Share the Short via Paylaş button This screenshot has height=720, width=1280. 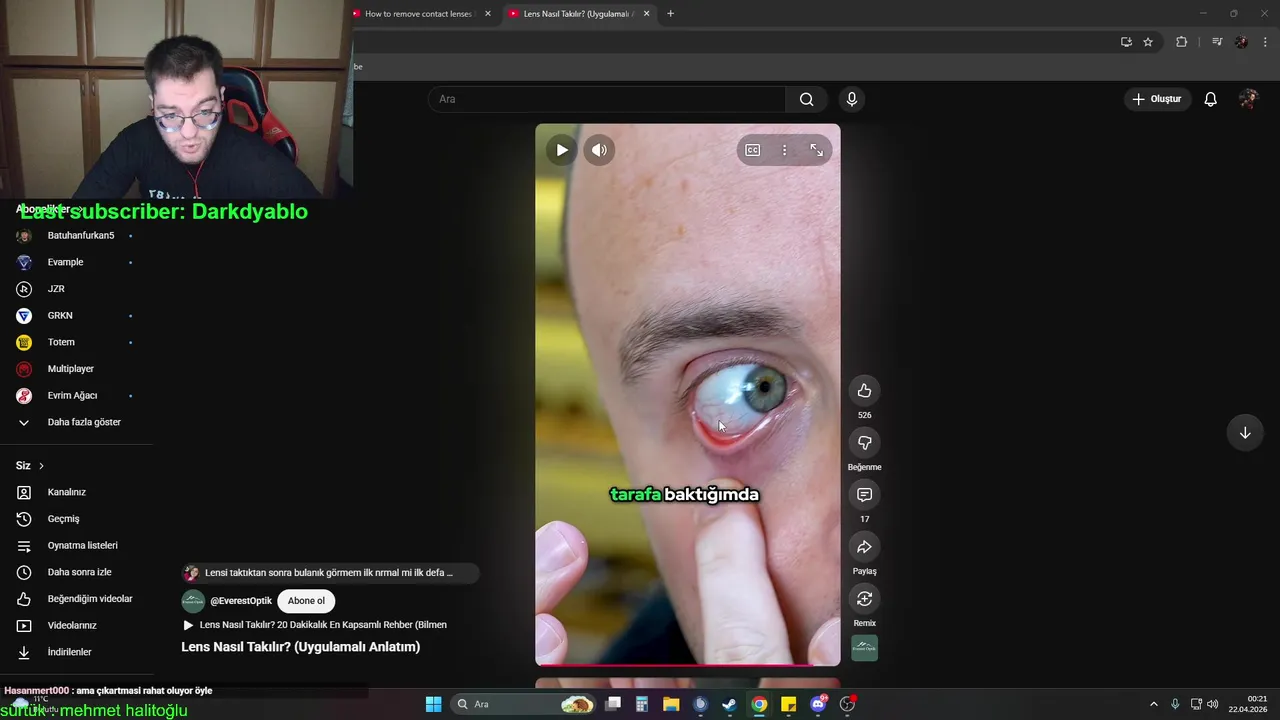pyautogui.click(x=864, y=547)
